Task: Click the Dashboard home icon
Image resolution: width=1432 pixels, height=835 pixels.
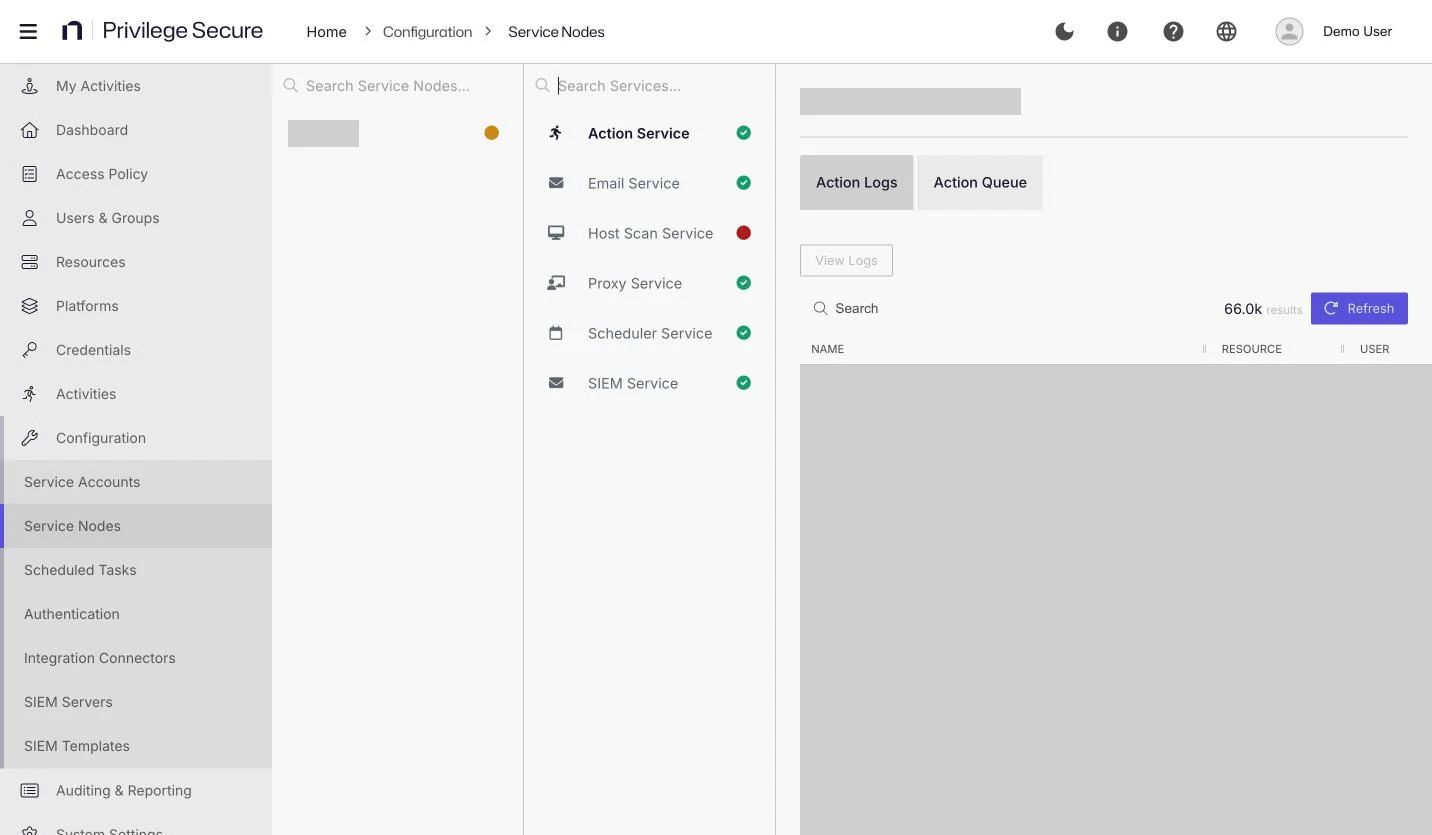Action: pyautogui.click(x=30, y=130)
